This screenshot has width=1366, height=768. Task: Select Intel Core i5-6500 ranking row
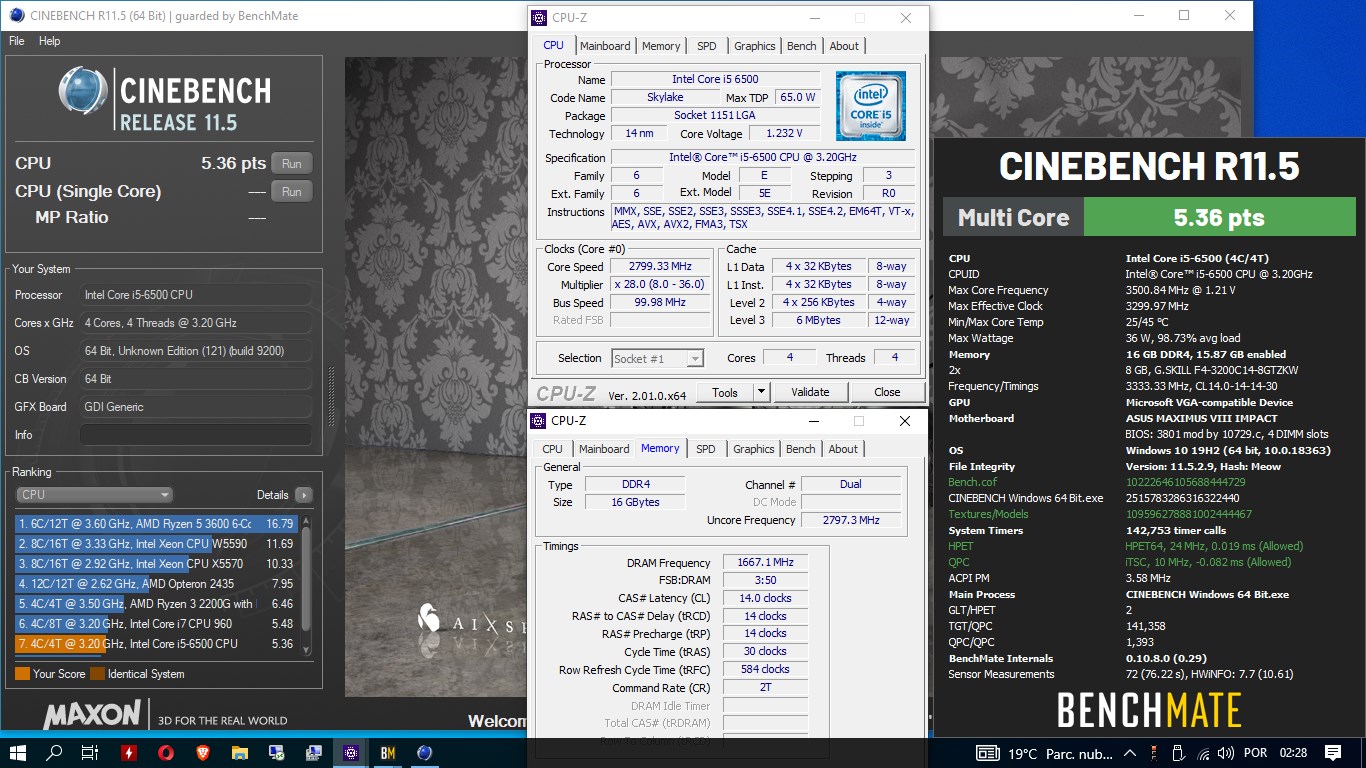[x=156, y=644]
